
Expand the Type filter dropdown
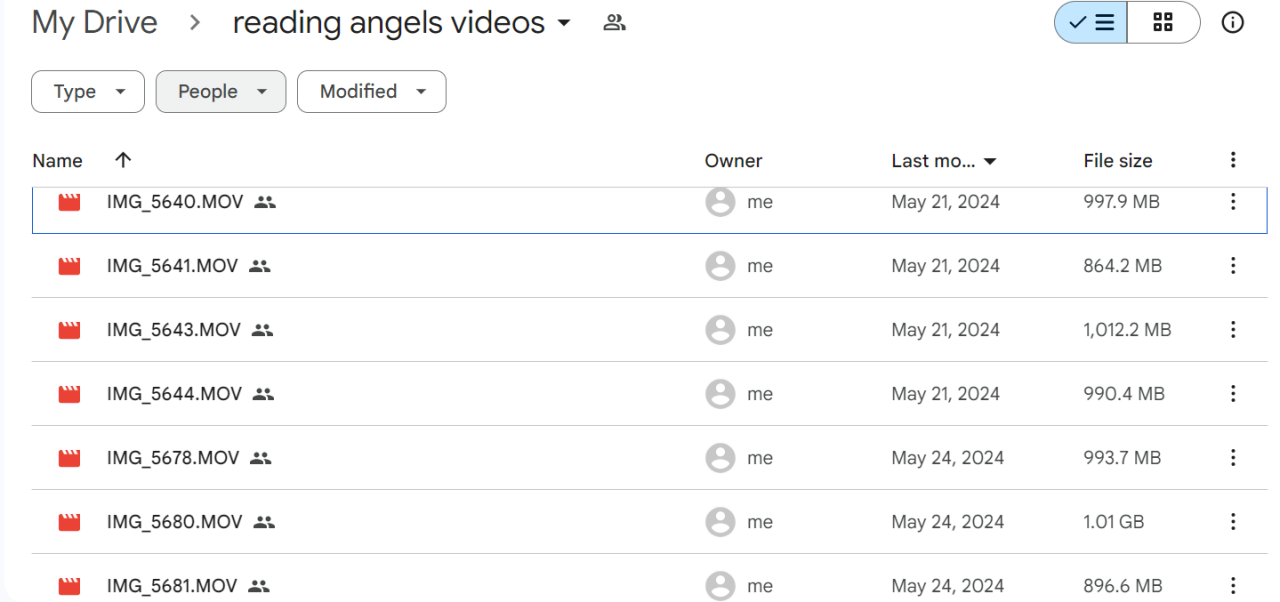tap(88, 92)
